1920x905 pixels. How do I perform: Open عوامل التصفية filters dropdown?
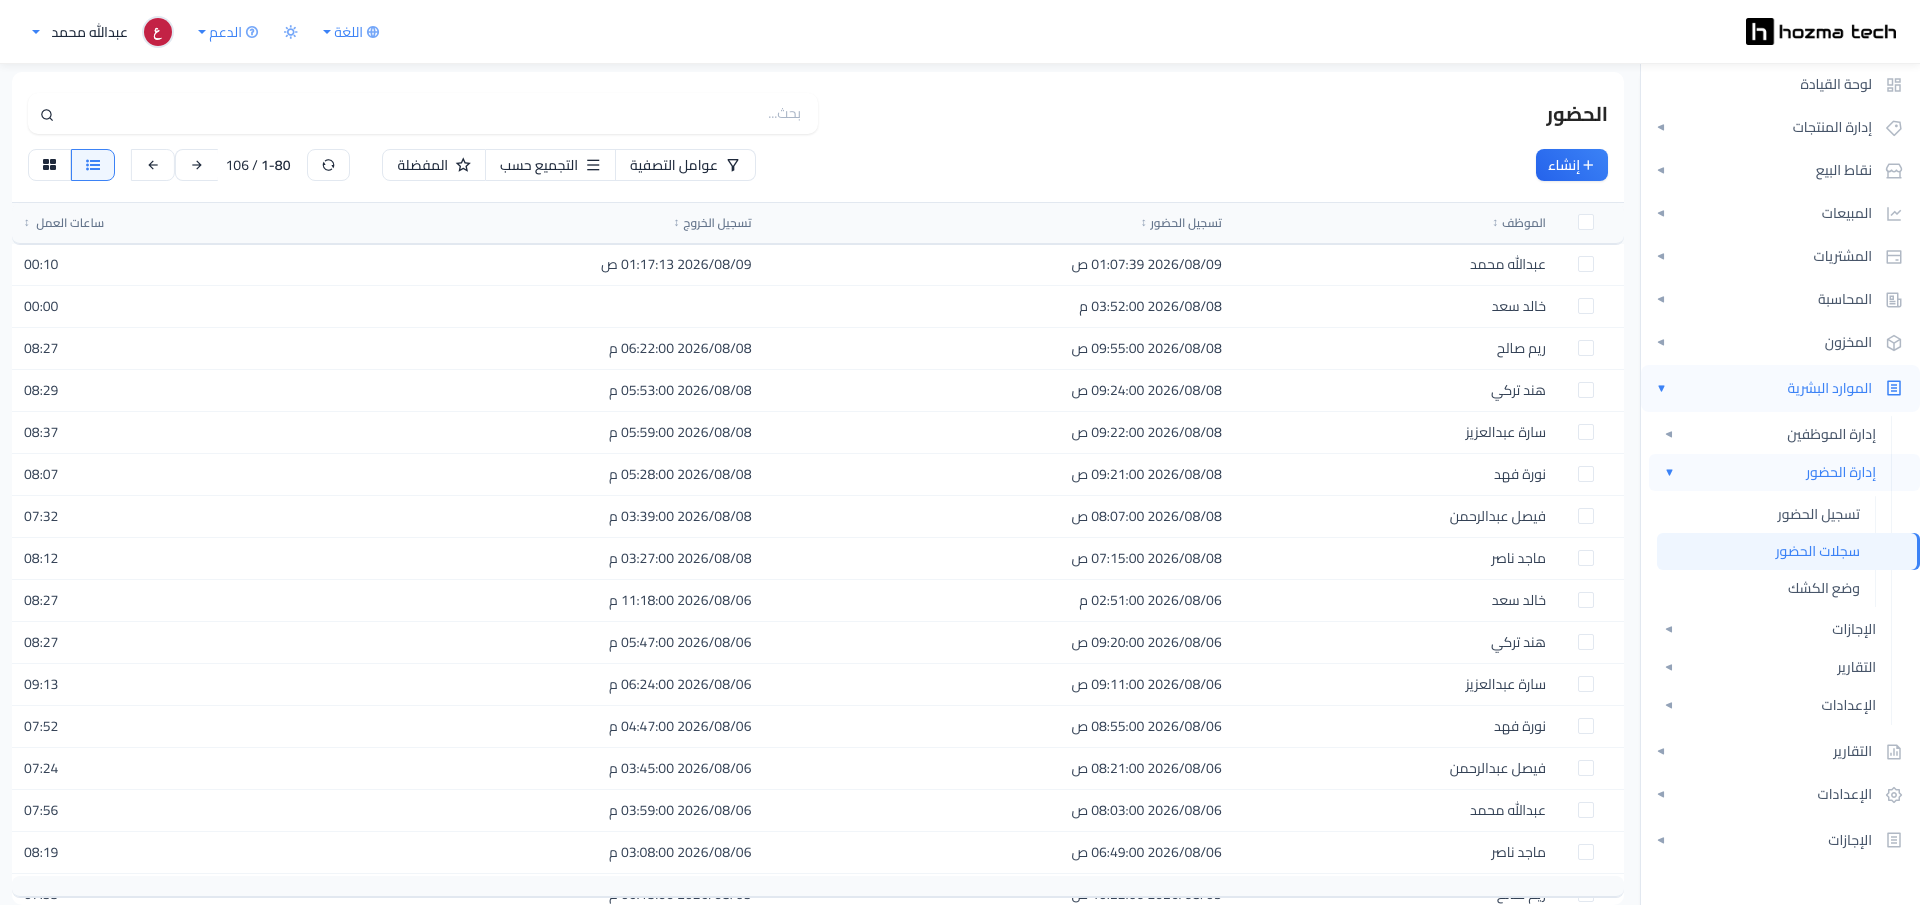[685, 165]
